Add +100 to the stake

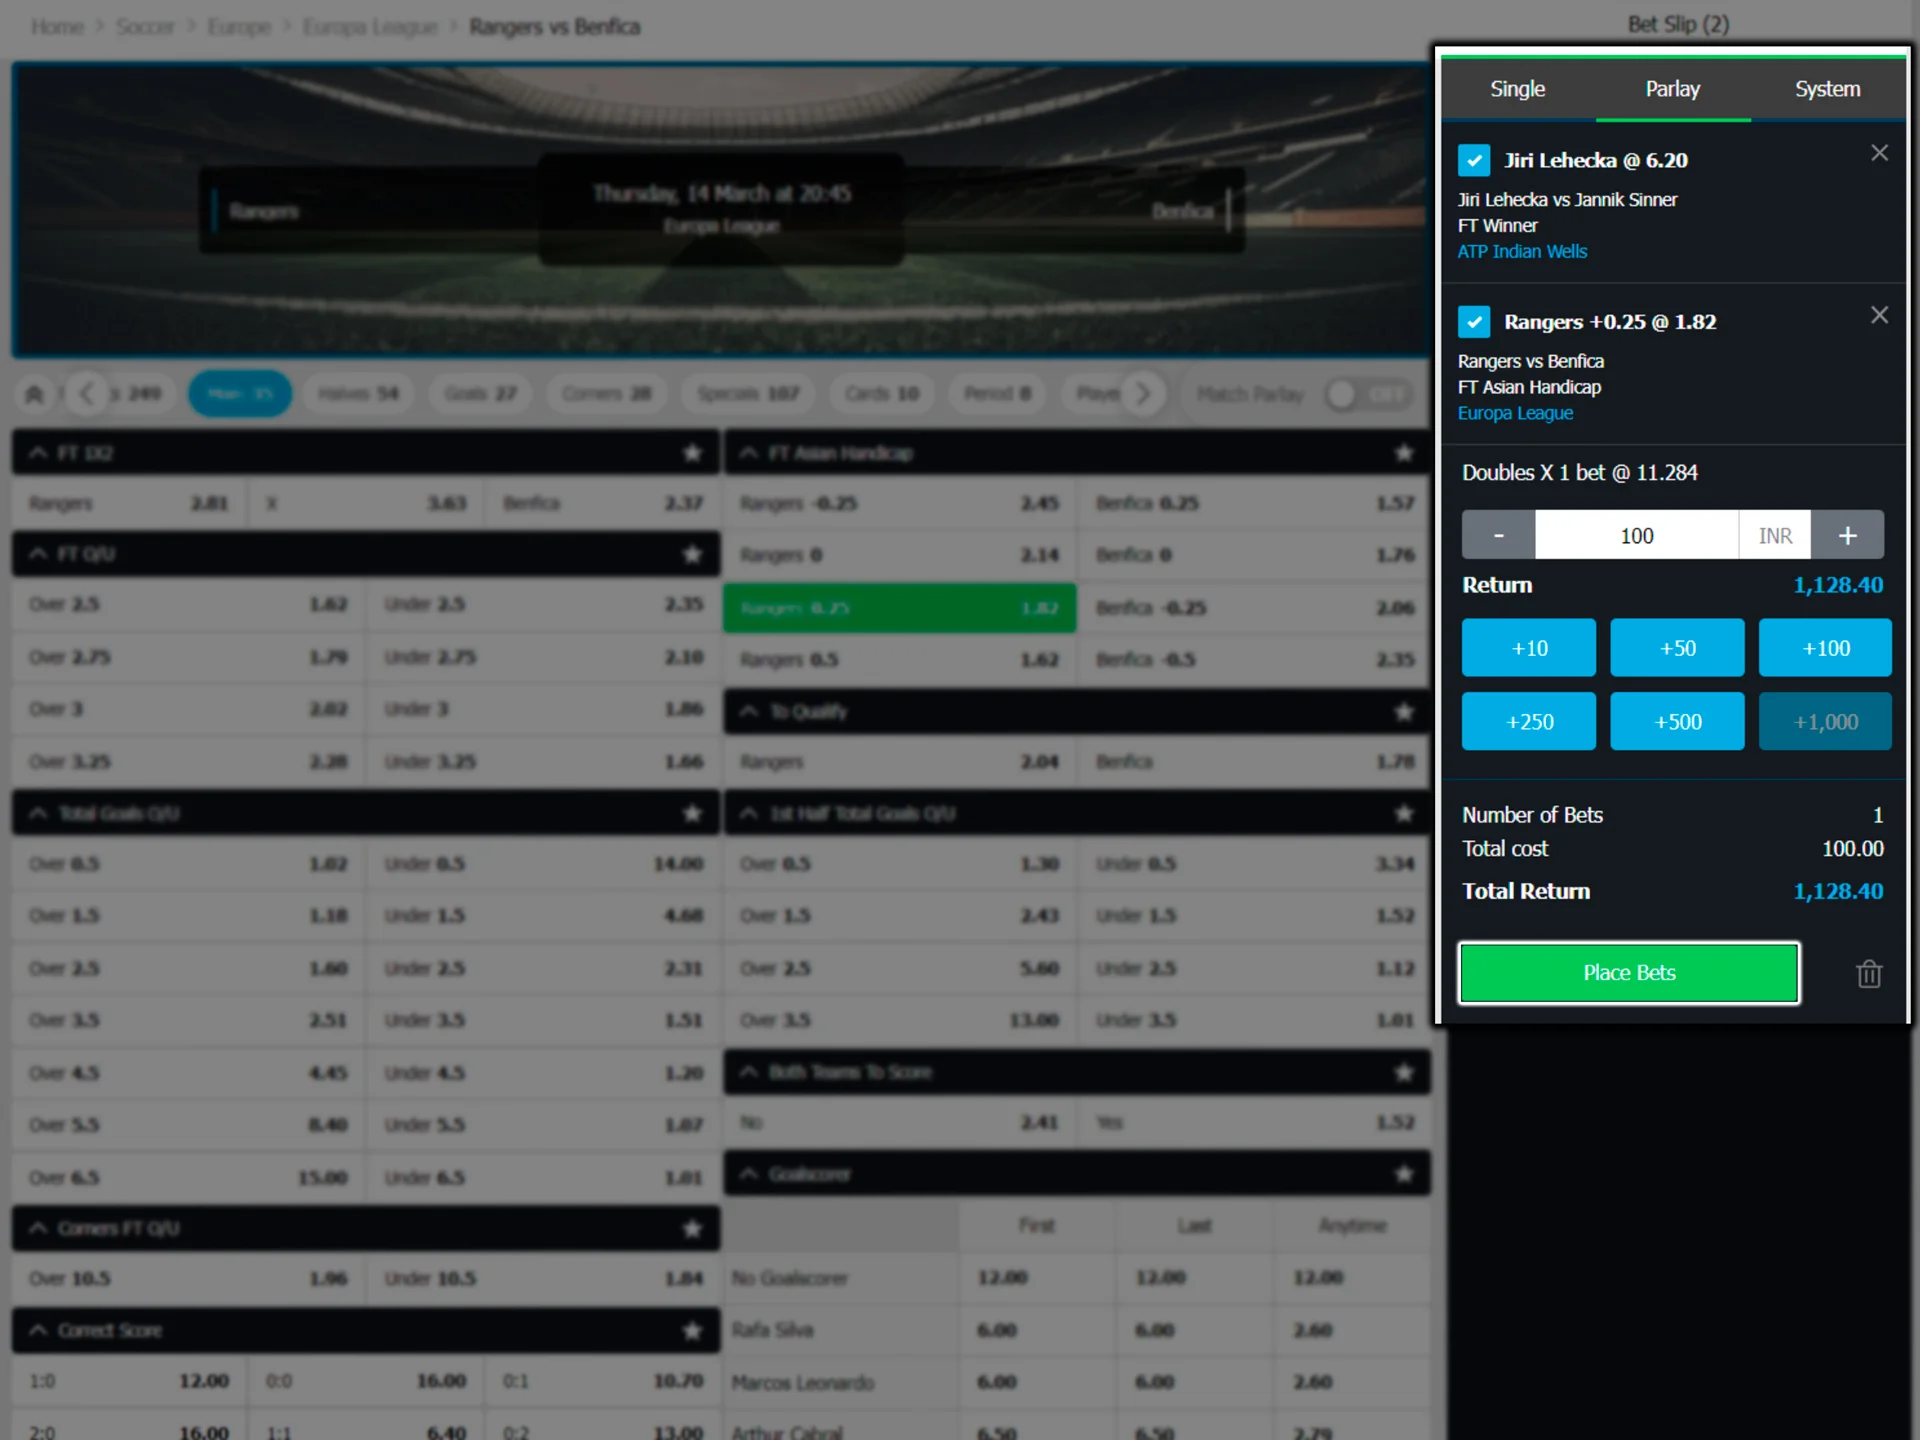point(1826,648)
